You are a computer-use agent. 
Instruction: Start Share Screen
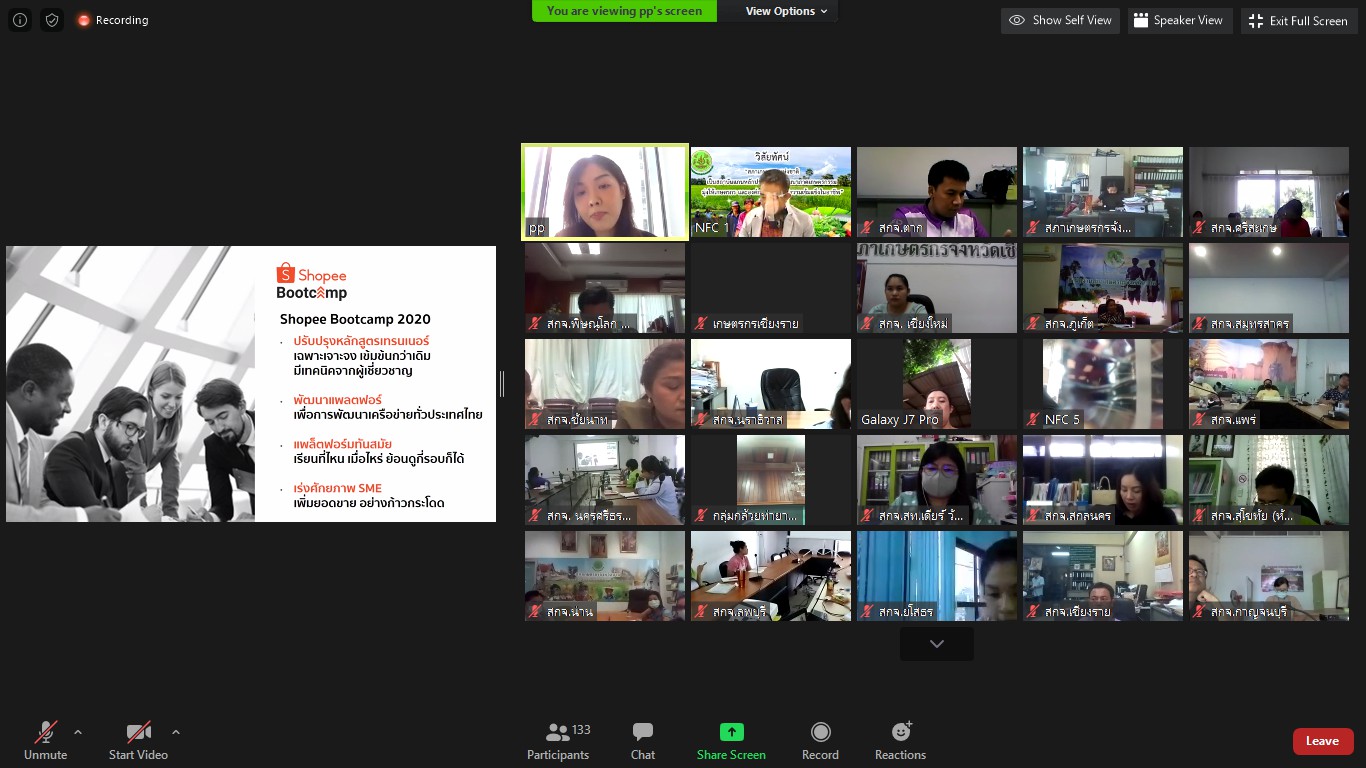pos(731,742)
